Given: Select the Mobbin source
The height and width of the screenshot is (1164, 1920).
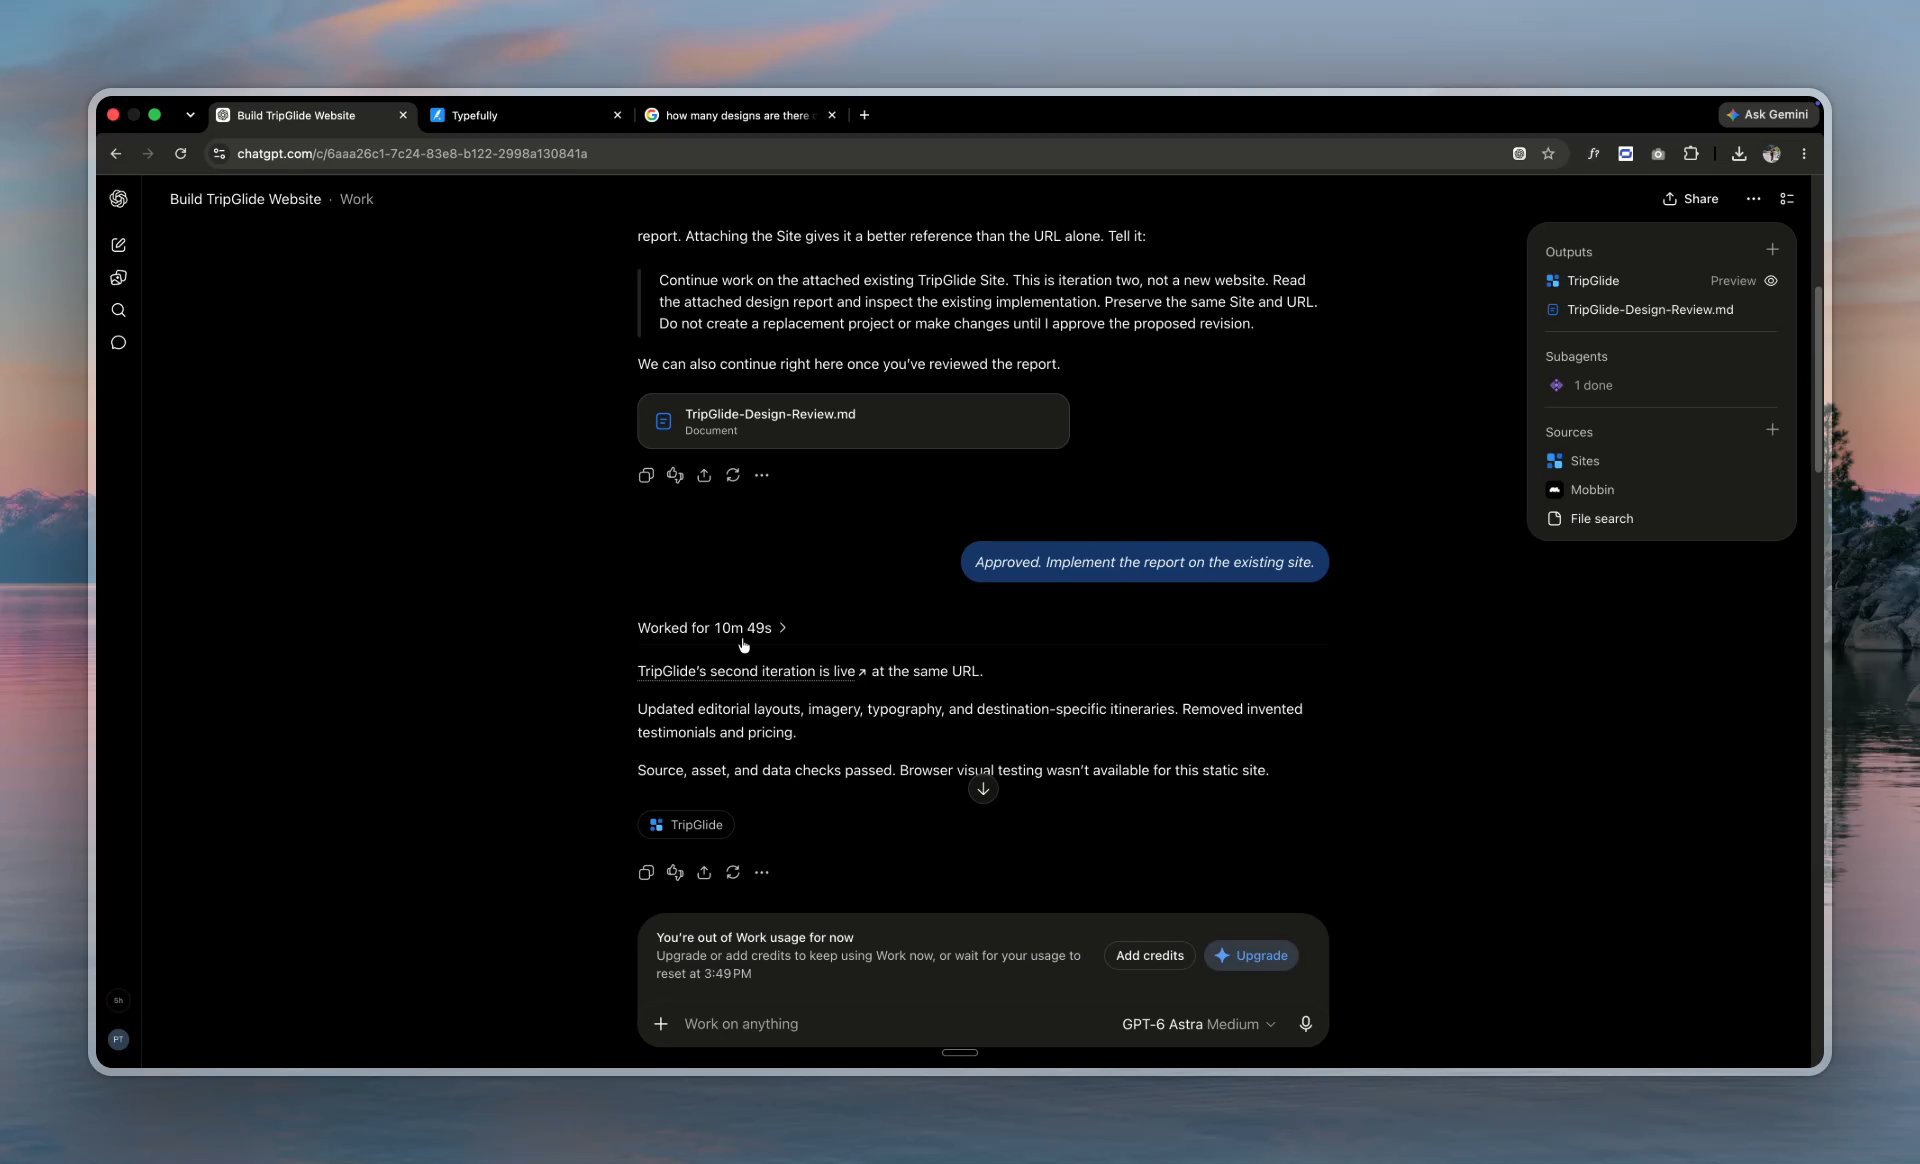Looking at the screenshot, I should coord(1580,490).
